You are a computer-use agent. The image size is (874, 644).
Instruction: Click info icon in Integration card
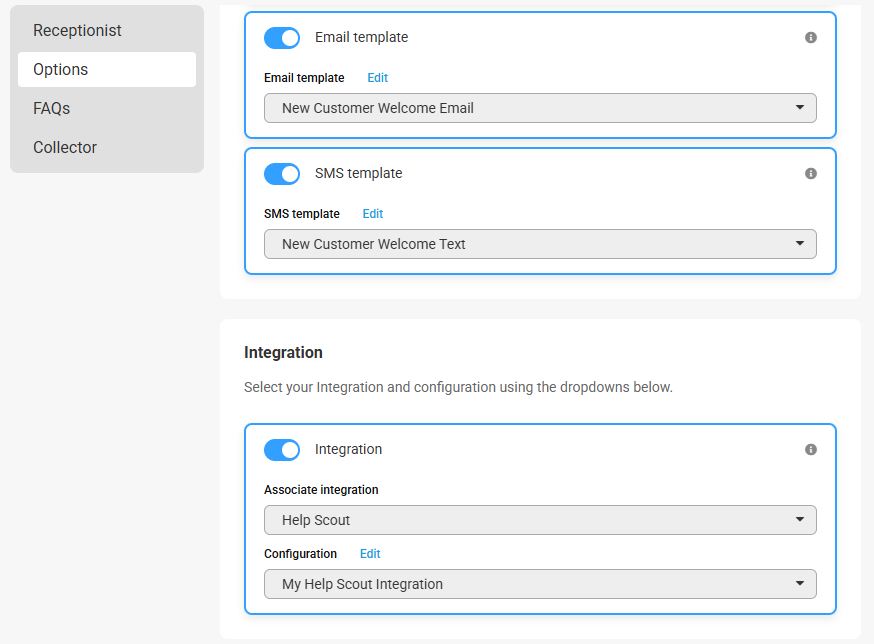pyautogui.click(x=810, y=449)
